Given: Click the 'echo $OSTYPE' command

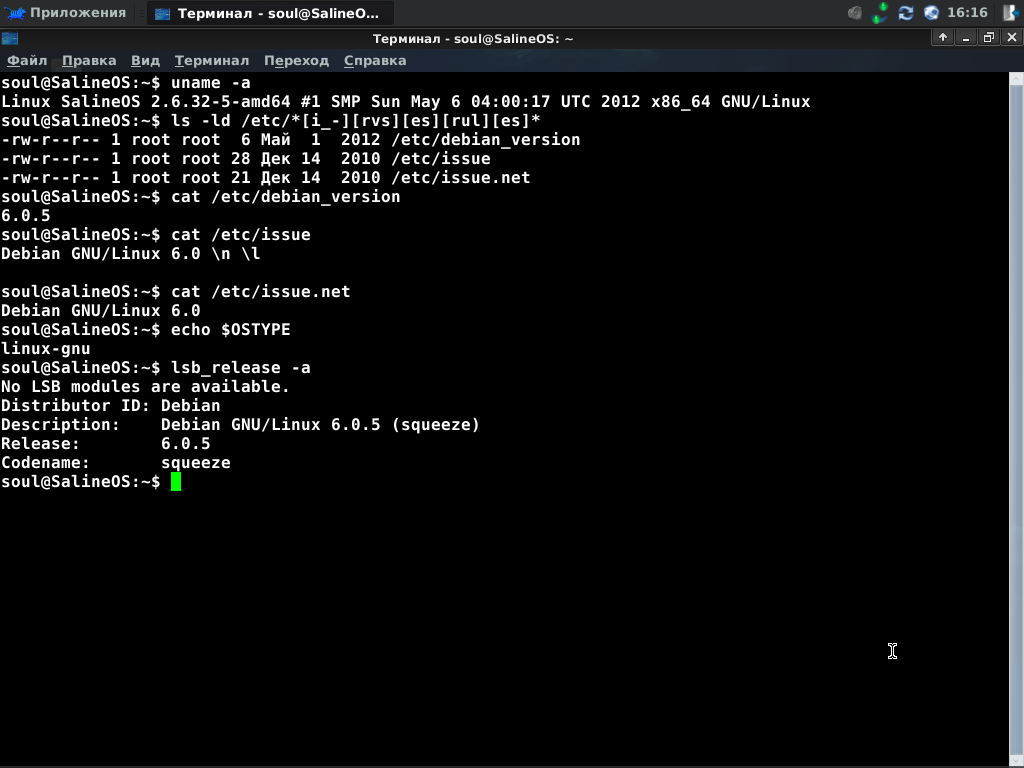Looking at the screenshot, I should click(231, 329).
